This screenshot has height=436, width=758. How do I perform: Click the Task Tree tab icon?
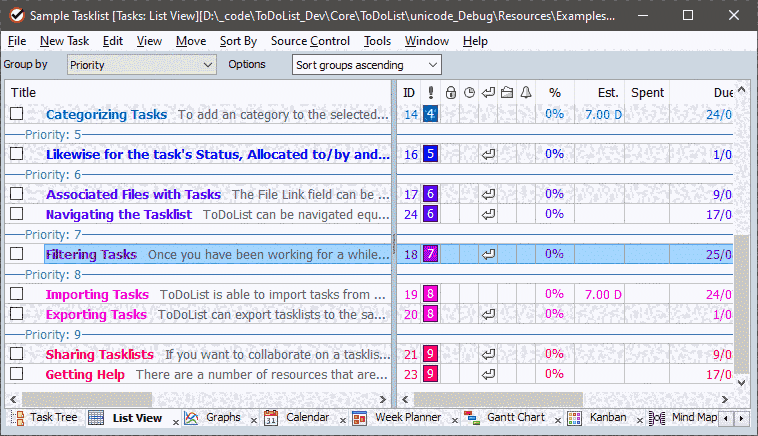point(17,418)
